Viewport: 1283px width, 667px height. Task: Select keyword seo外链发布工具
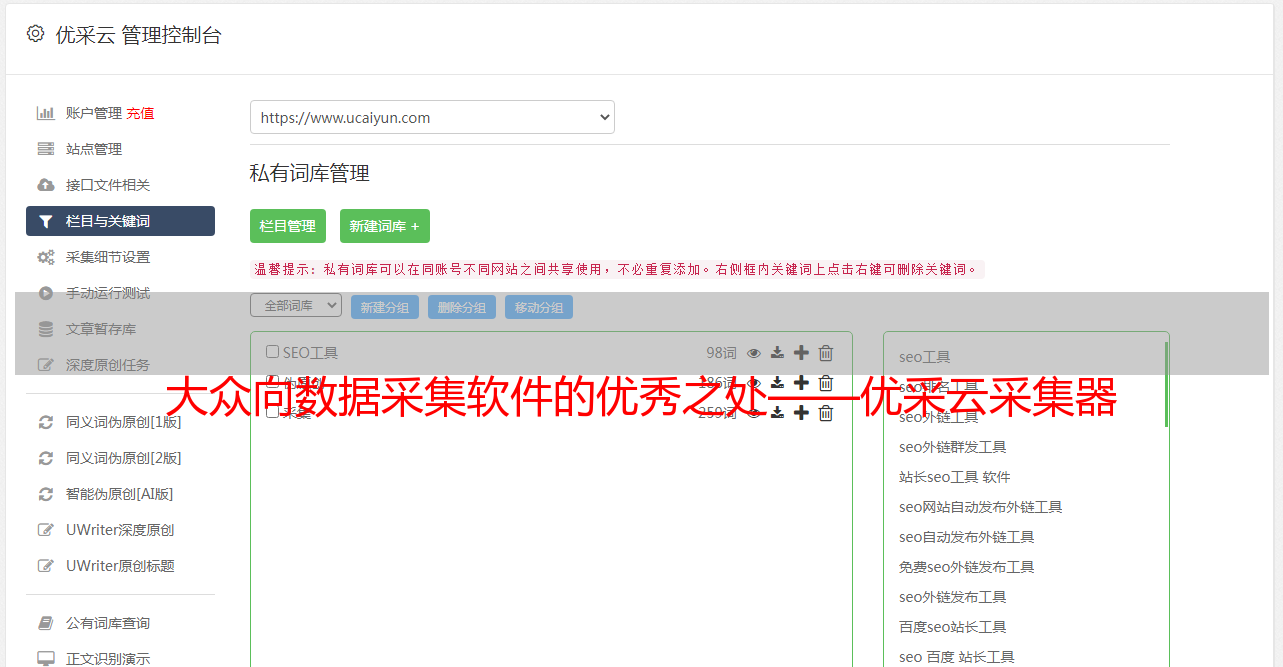pyautogui.click(x=953, y=597)
